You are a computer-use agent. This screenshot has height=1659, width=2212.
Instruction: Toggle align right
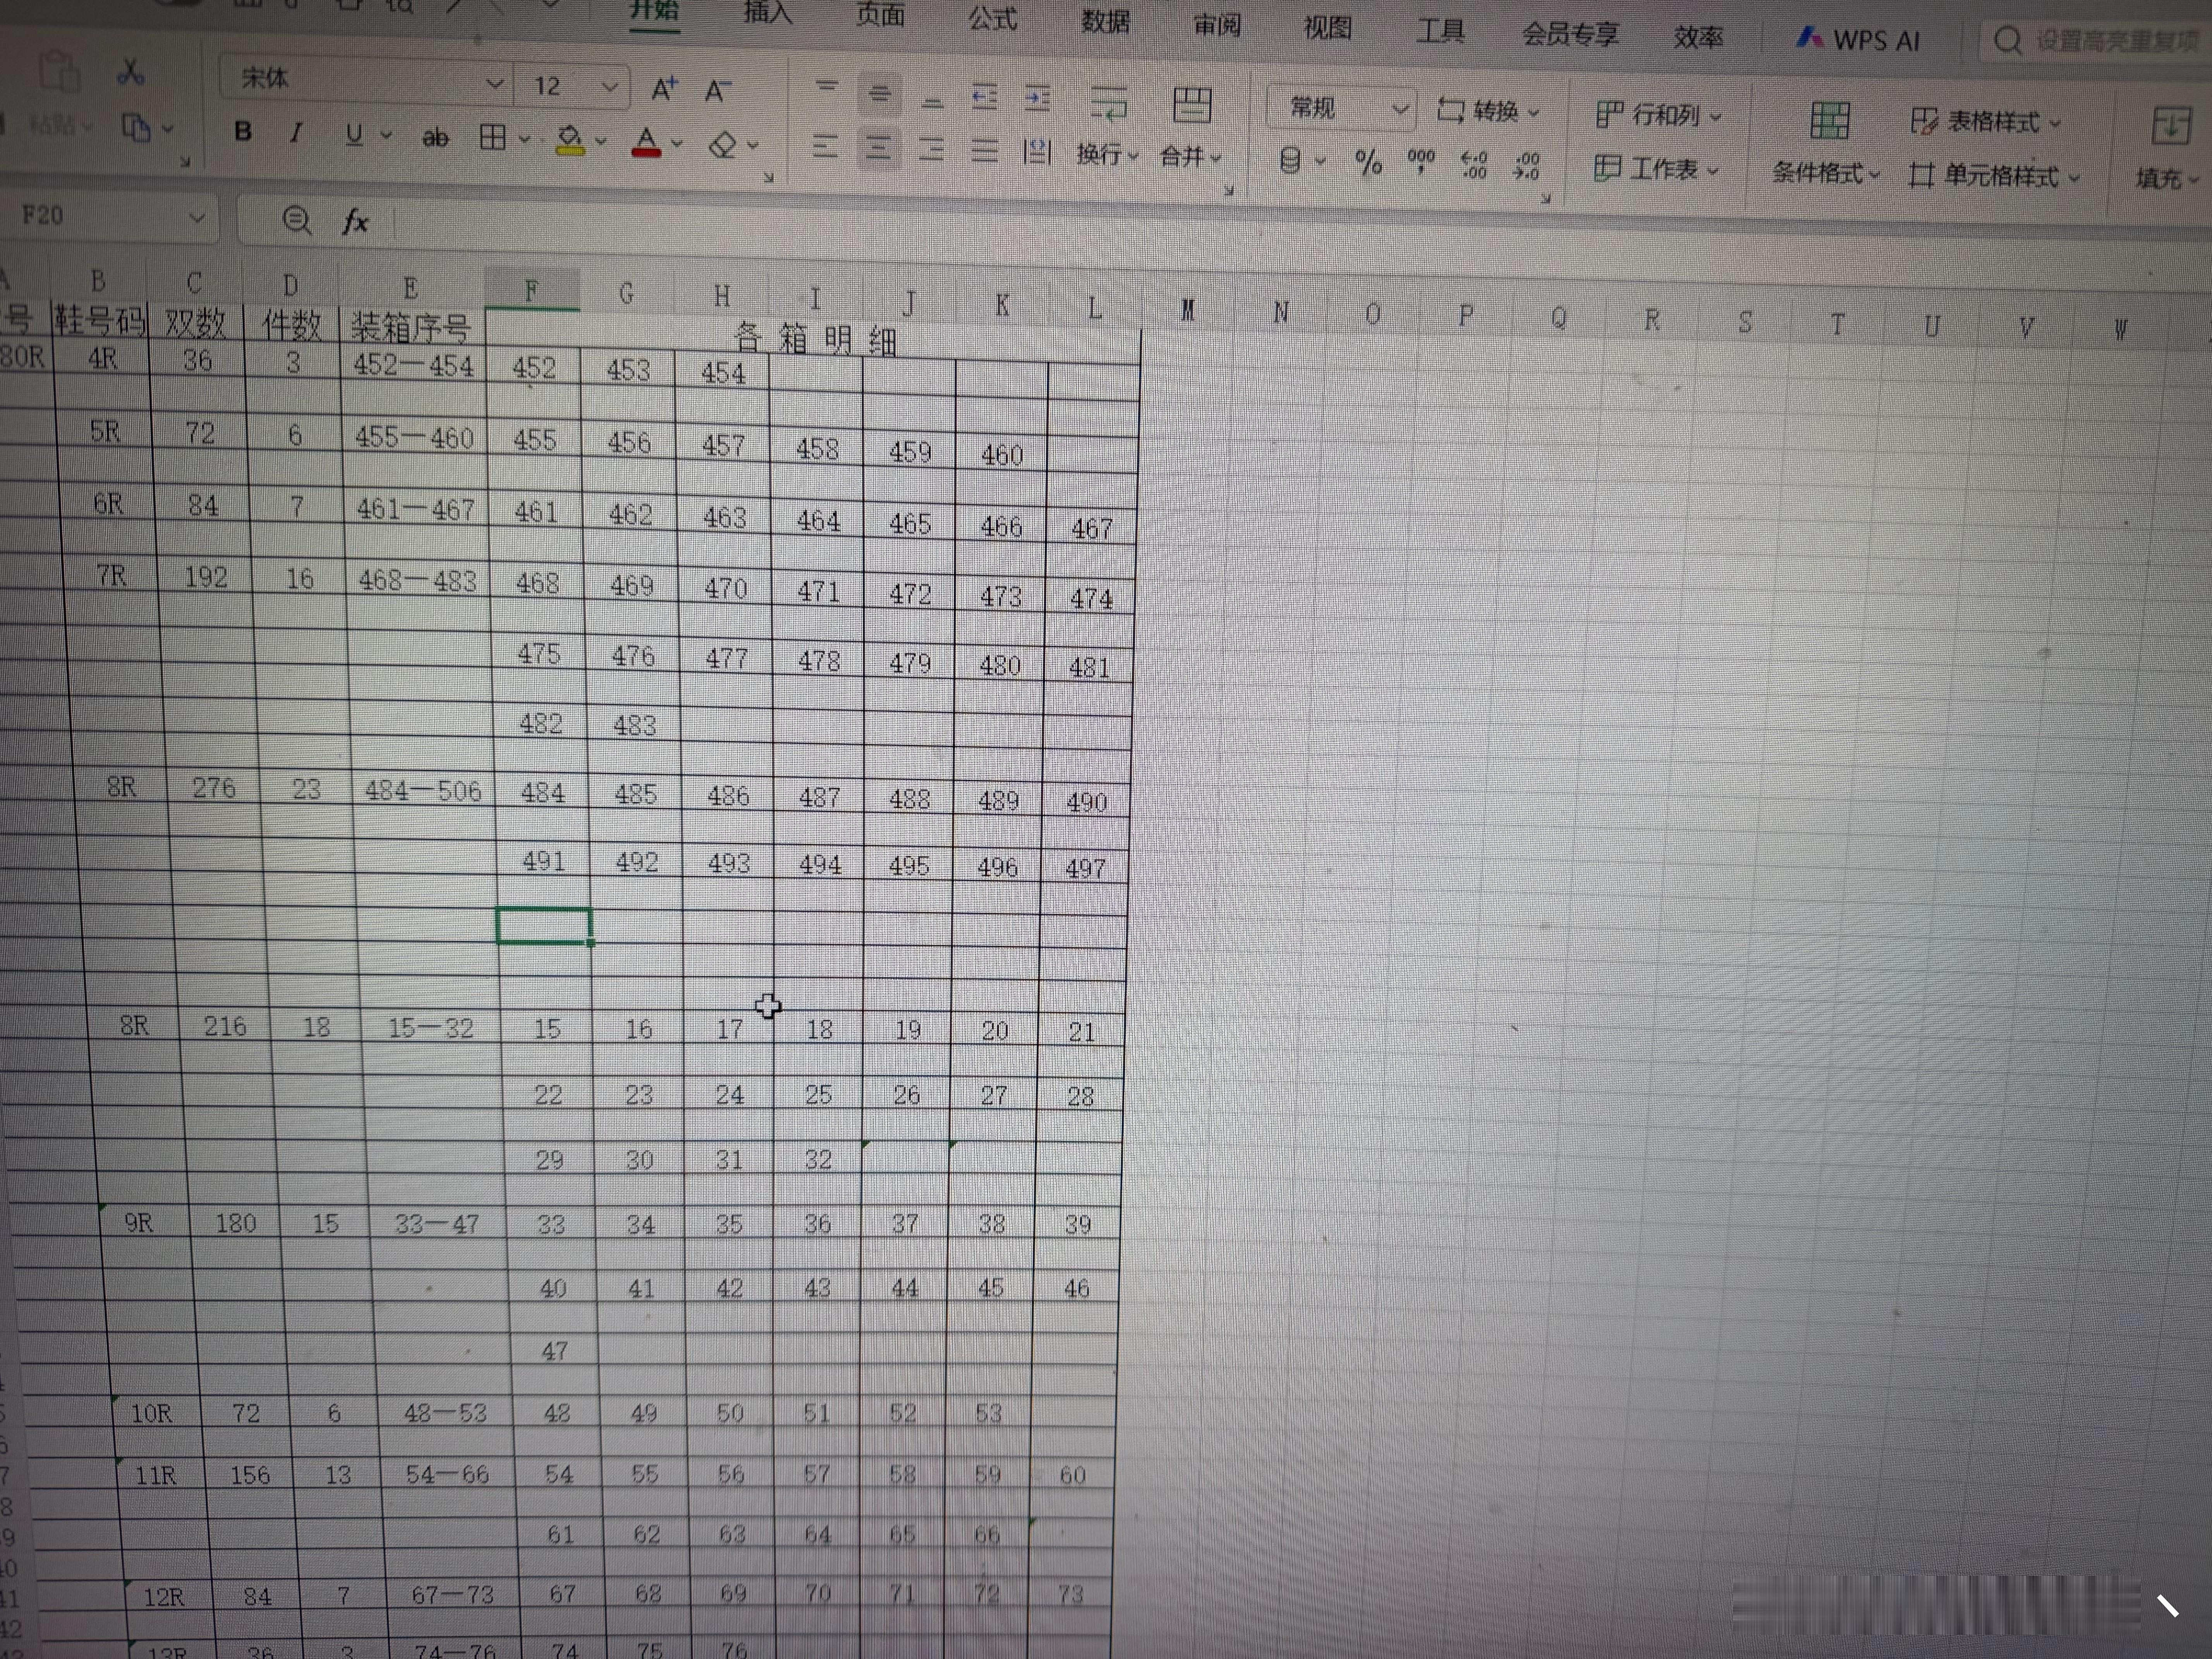click(x=931, y=150)
